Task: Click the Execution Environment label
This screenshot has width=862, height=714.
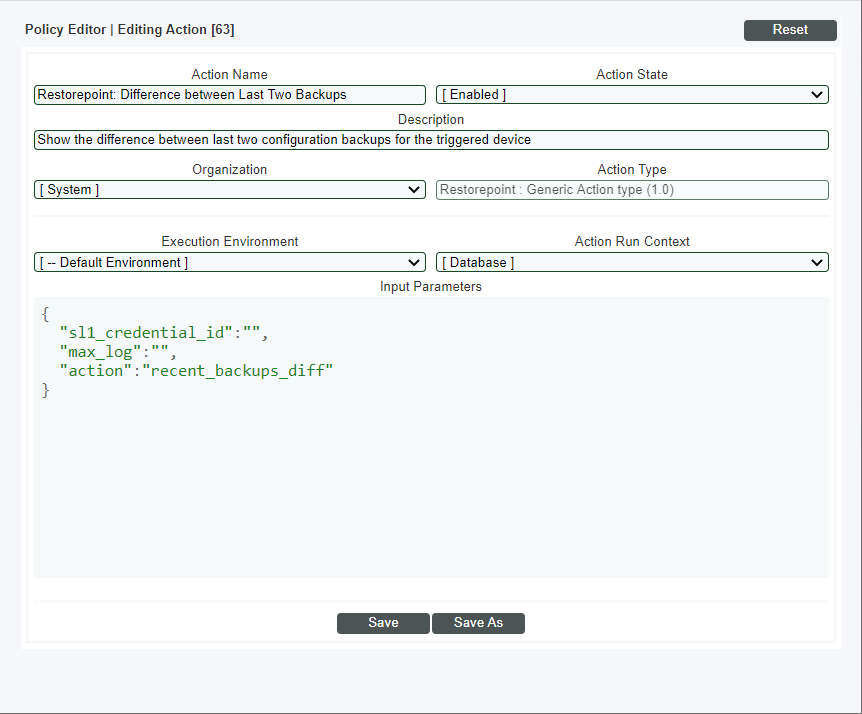Action: (x=230, y=241)
